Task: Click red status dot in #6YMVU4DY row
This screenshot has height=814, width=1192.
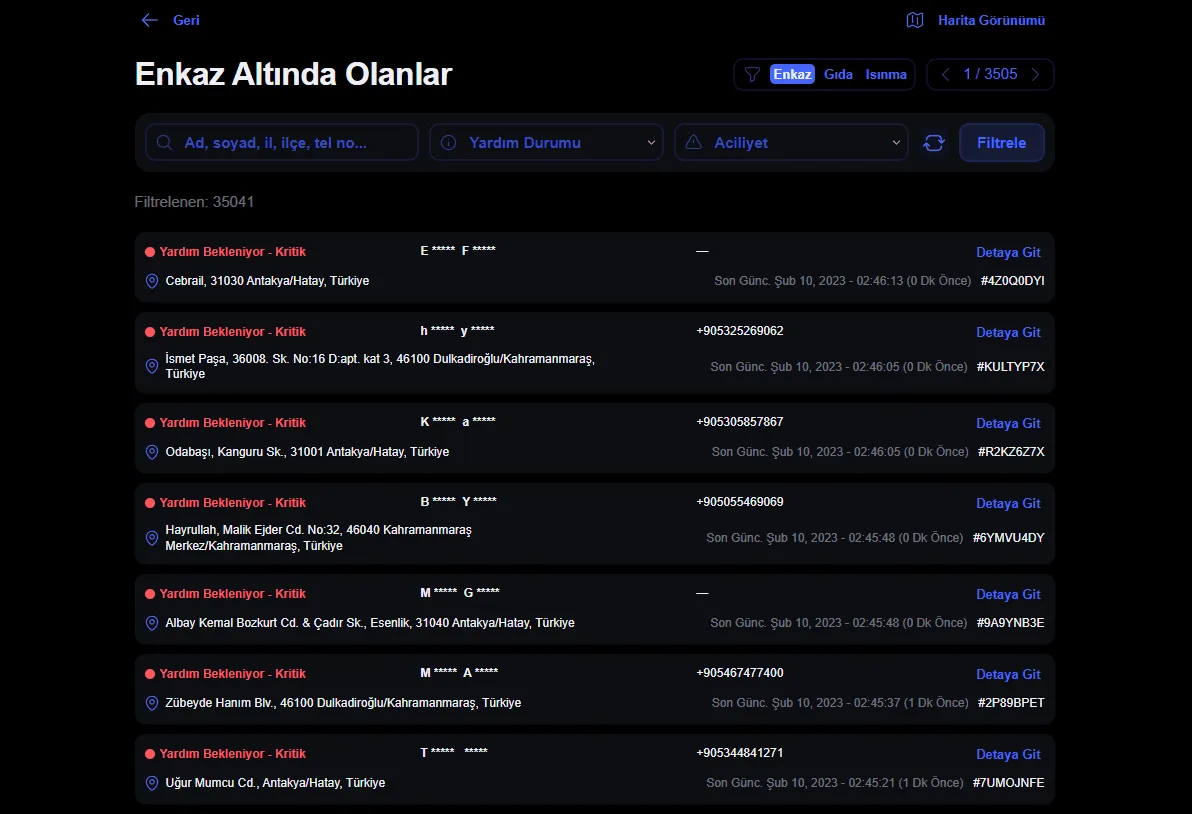Action: [x=151, y=503]
